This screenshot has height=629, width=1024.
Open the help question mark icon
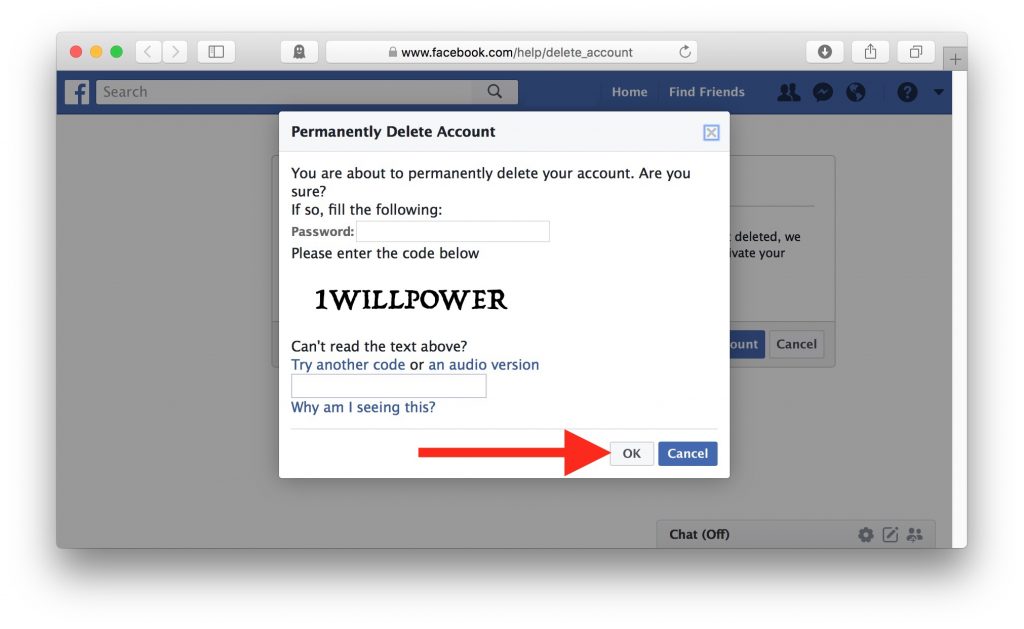(907, 92)
